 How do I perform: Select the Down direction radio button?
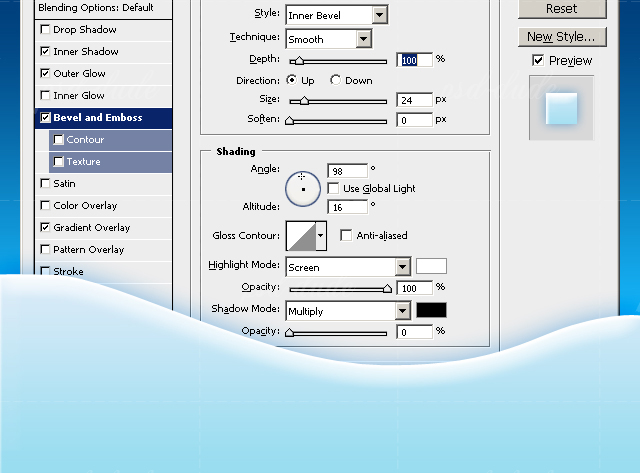(x=336, y=80)
